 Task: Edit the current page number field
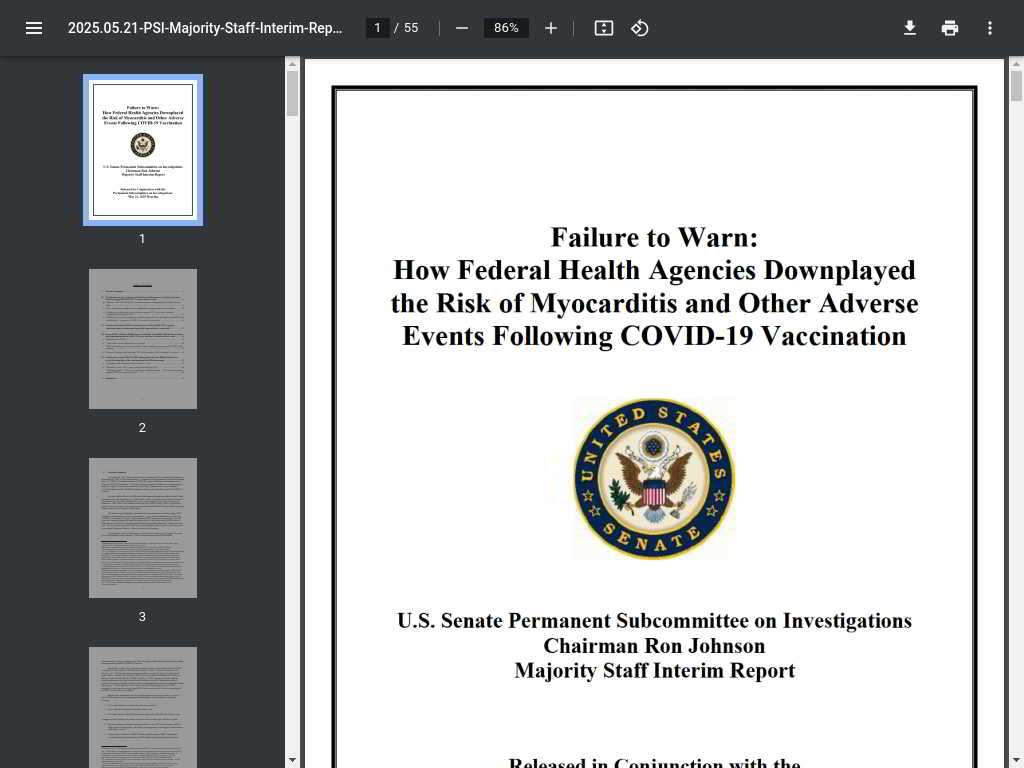377,28
